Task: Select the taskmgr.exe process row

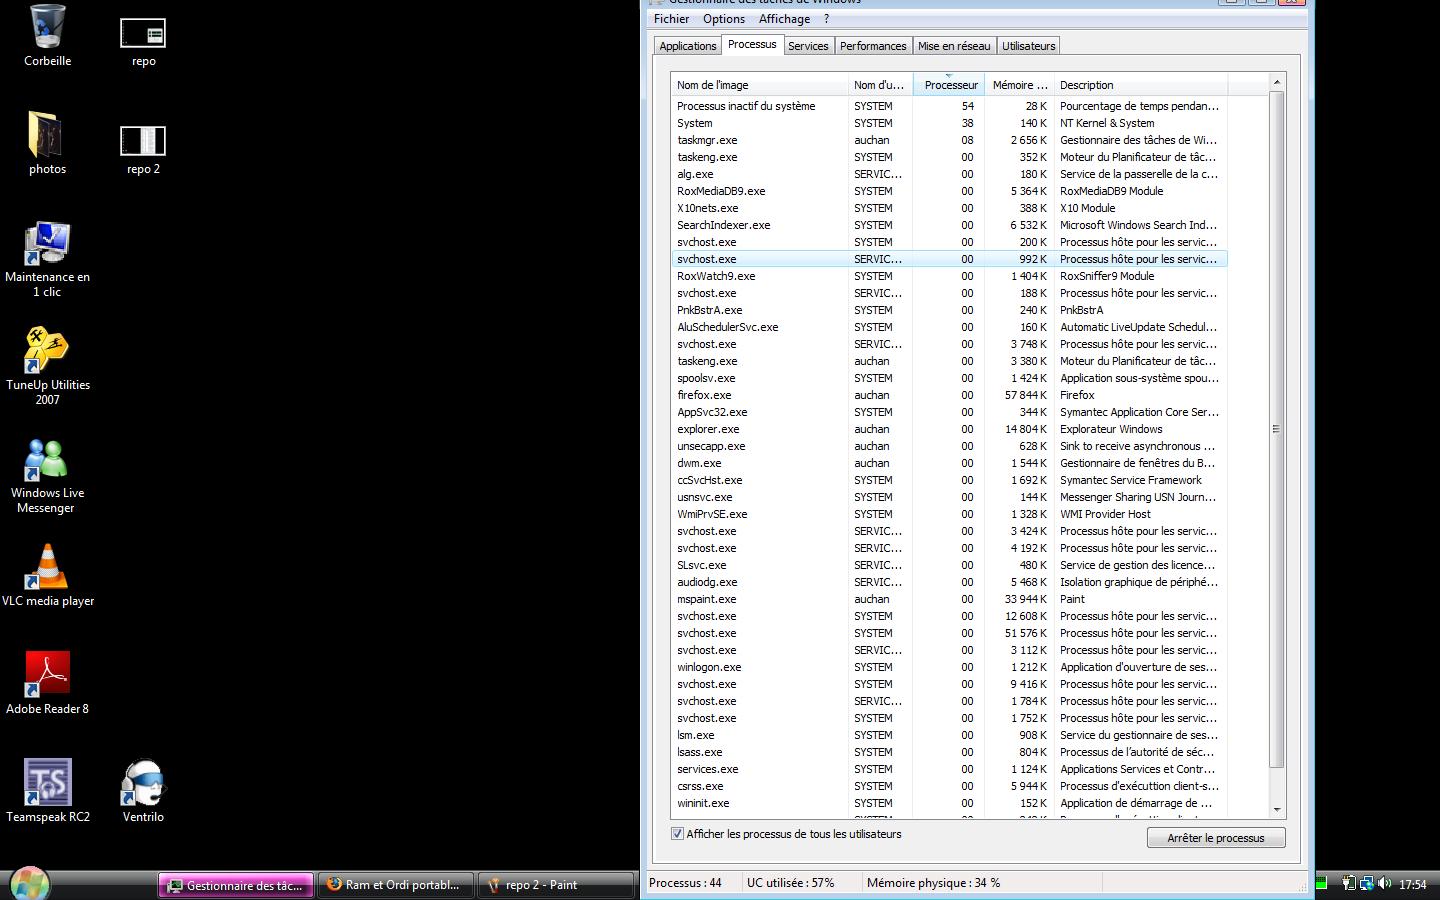Action: (949, 140)
